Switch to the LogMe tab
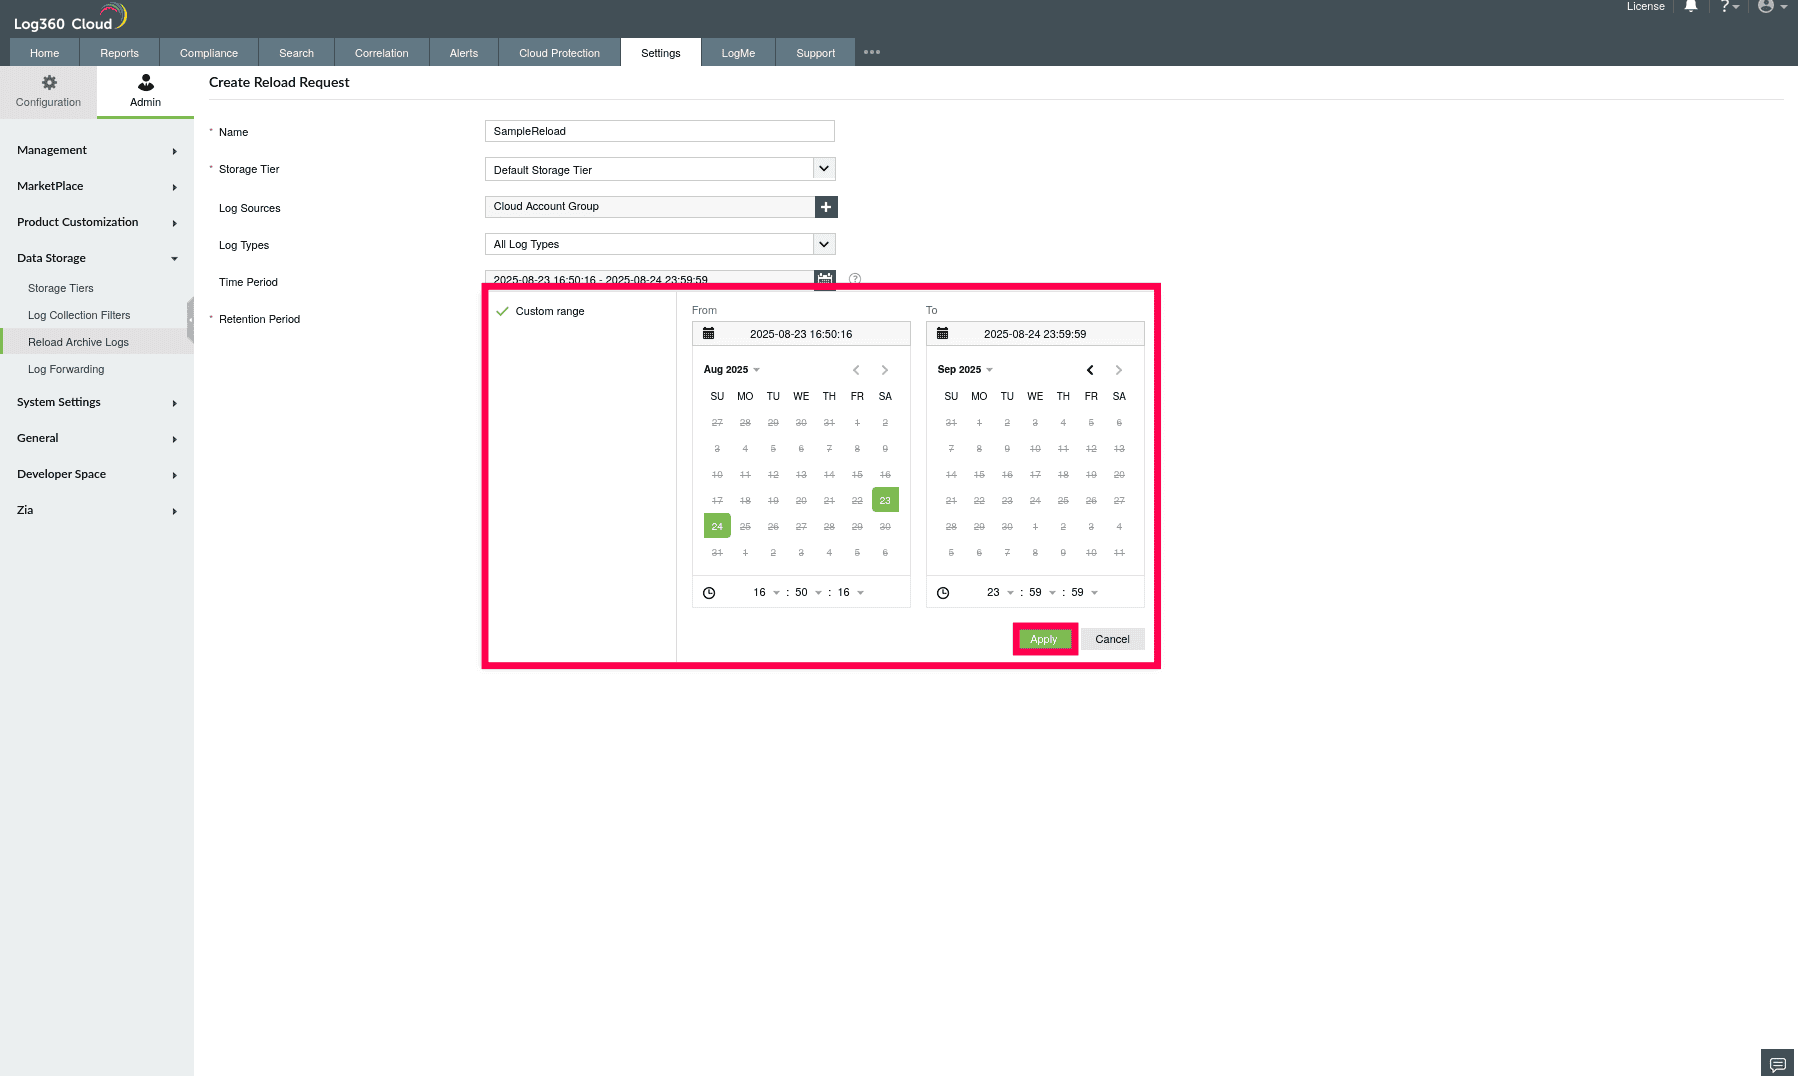This screenshot has width=1798, height=1076. 738,53
